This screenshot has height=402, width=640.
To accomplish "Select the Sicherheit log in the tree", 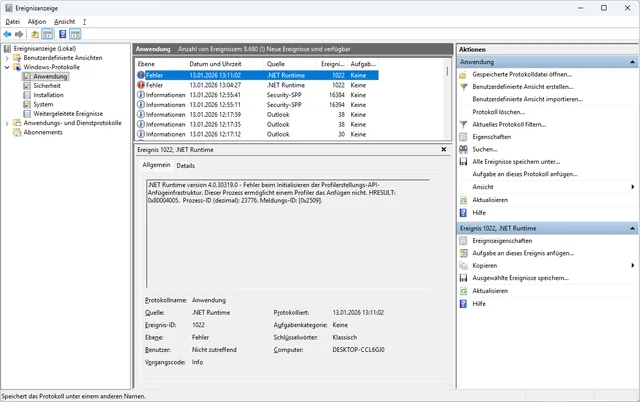I will [x=46, y=86].
